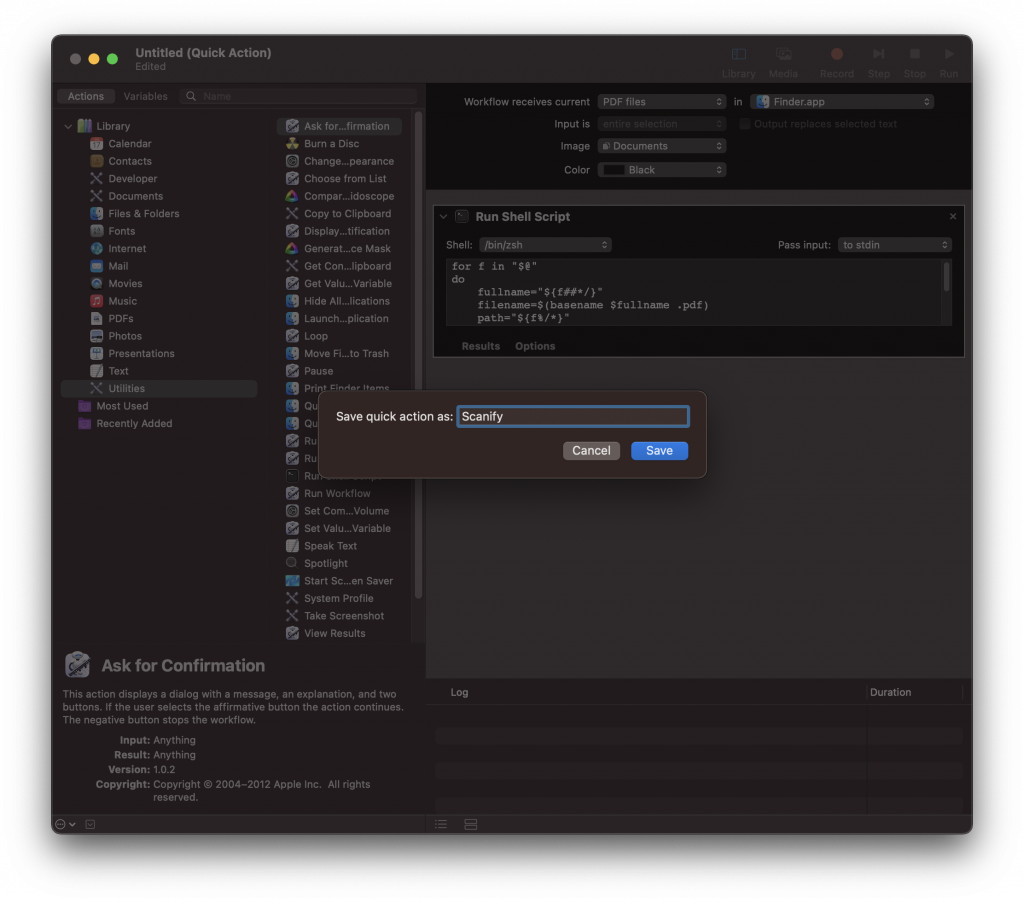
Task: Toggle Output replaces selected text checkbox
Action: click(x=744, y=124)
